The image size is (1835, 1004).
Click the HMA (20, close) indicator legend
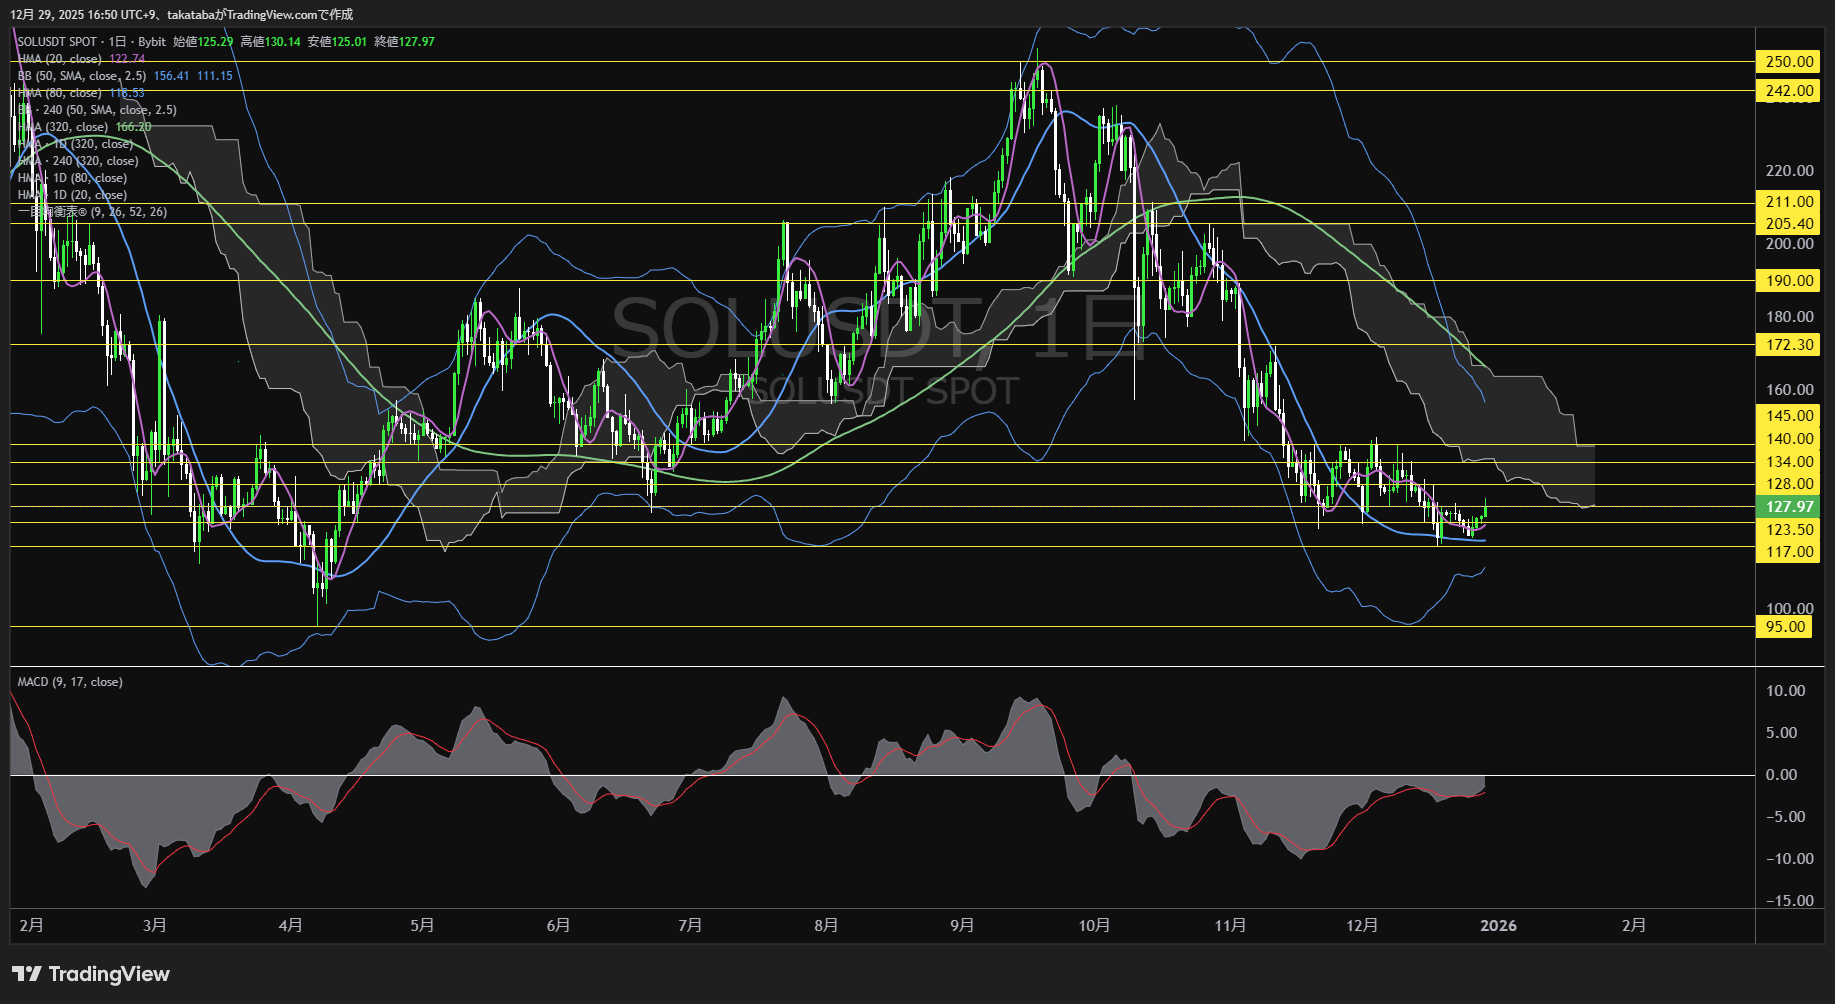pyautogui.click(x=60, y=59)
